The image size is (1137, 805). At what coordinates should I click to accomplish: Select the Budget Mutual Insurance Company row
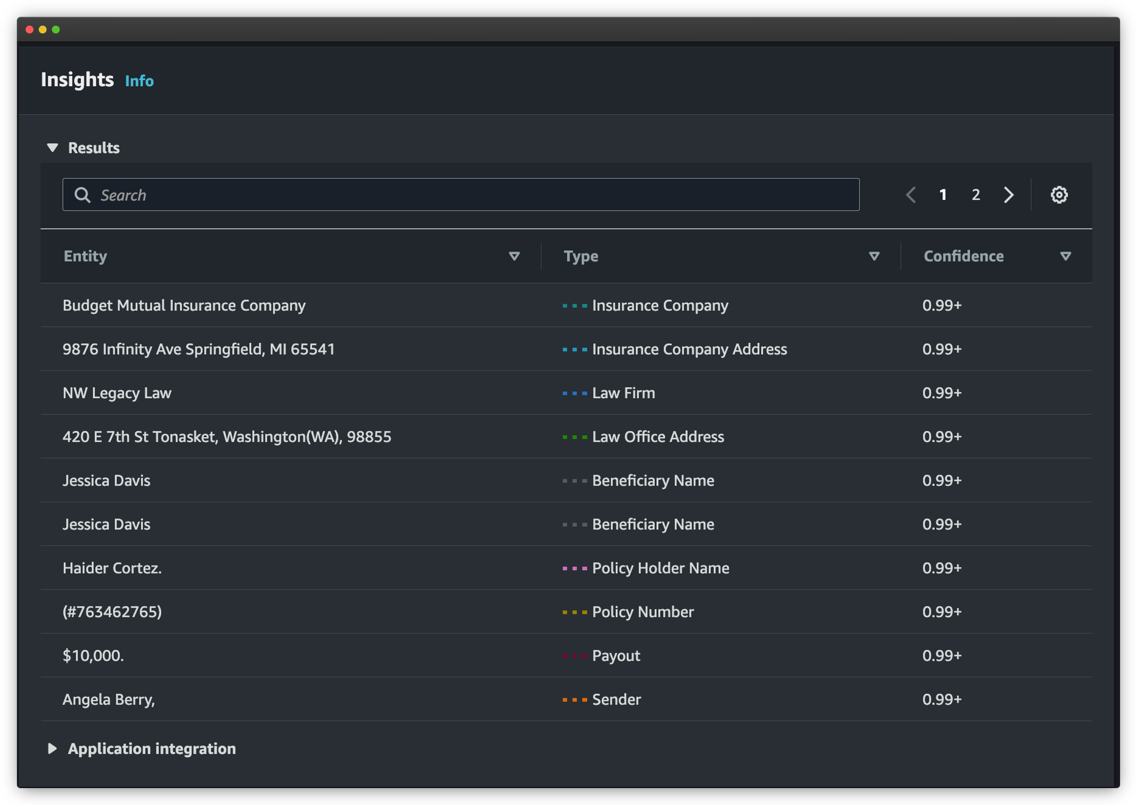pos(184,305)
